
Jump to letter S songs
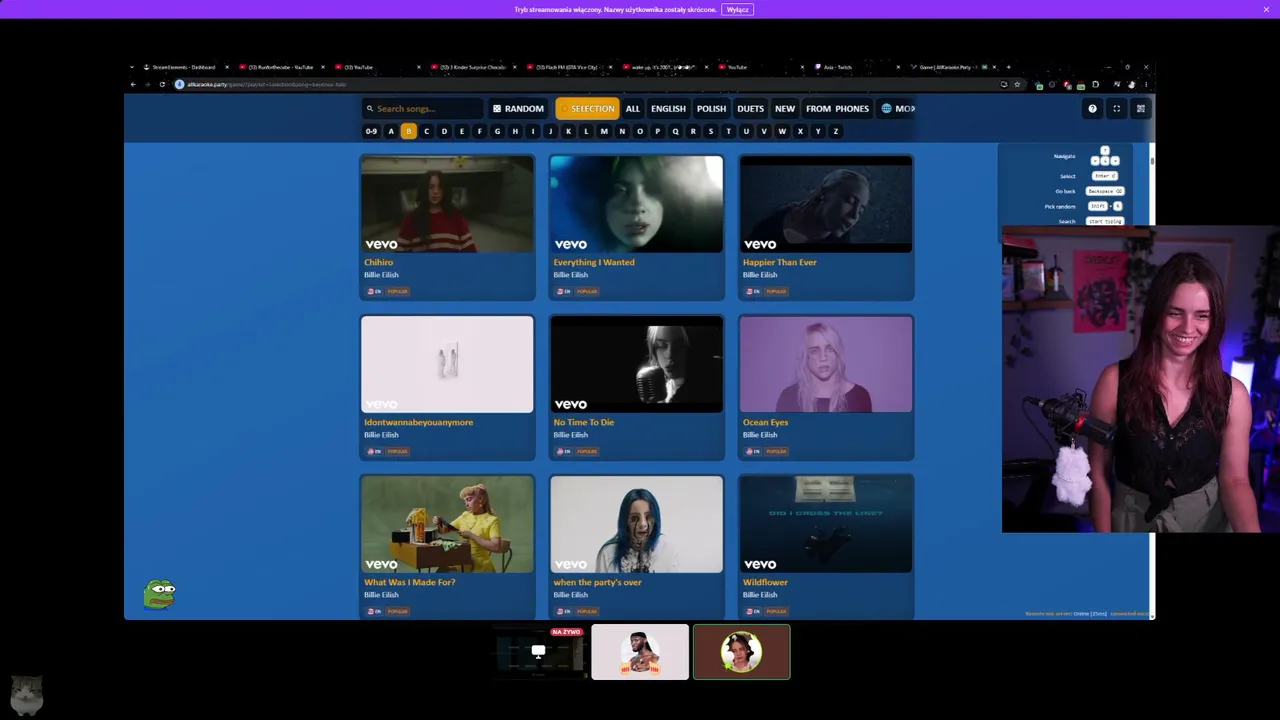711,131
